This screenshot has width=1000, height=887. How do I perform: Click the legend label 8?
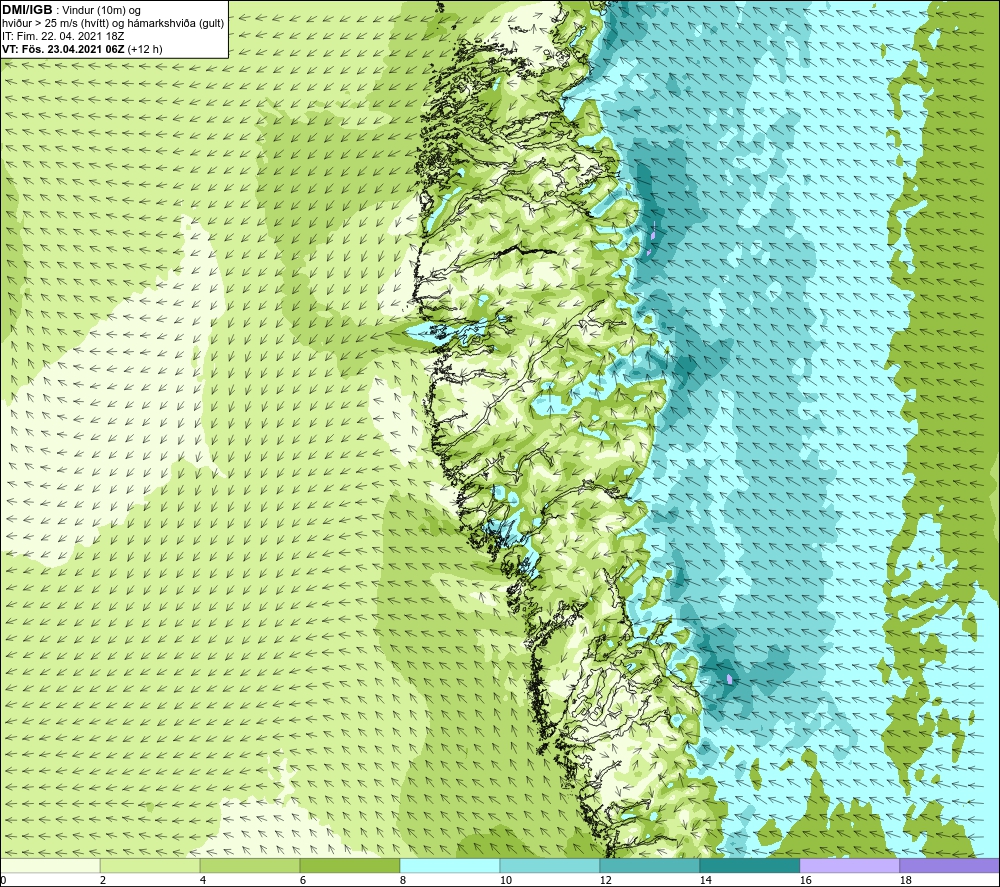tap(403, 880)
